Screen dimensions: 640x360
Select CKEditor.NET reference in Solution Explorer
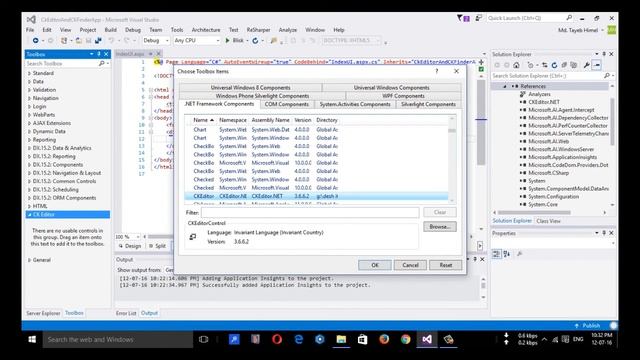(x=544, y=102)
